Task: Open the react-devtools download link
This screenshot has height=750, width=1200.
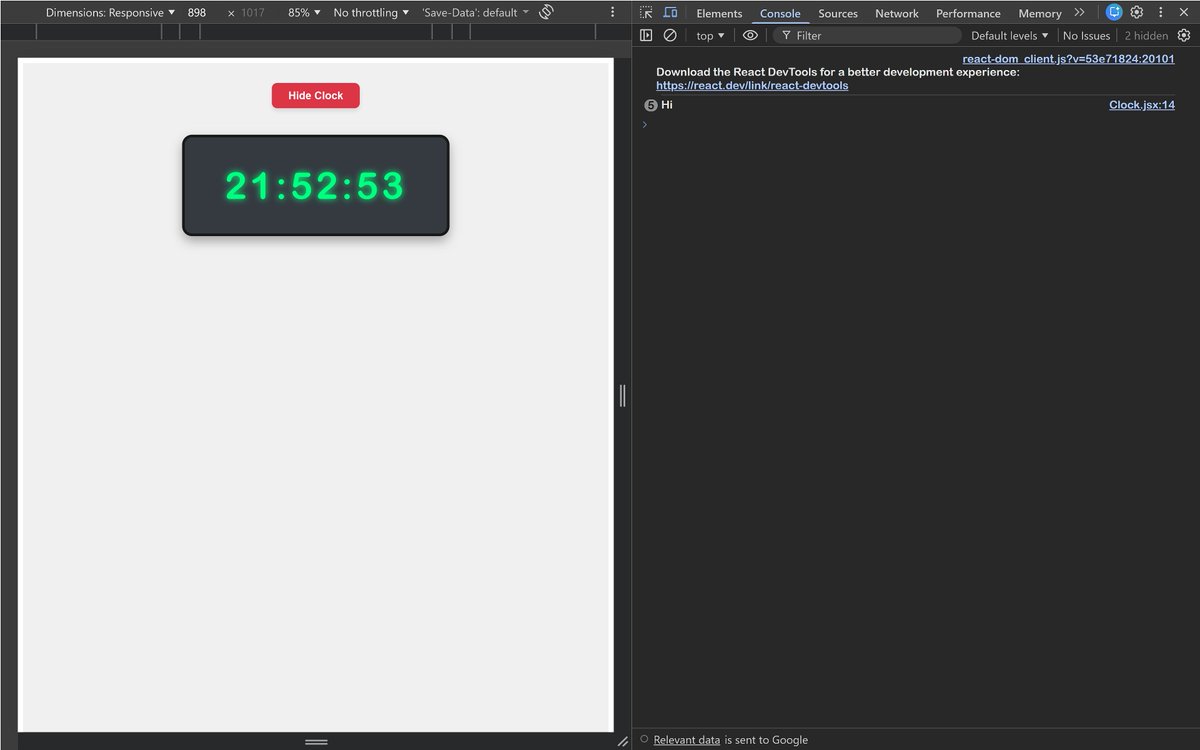Action: point(752,85)
